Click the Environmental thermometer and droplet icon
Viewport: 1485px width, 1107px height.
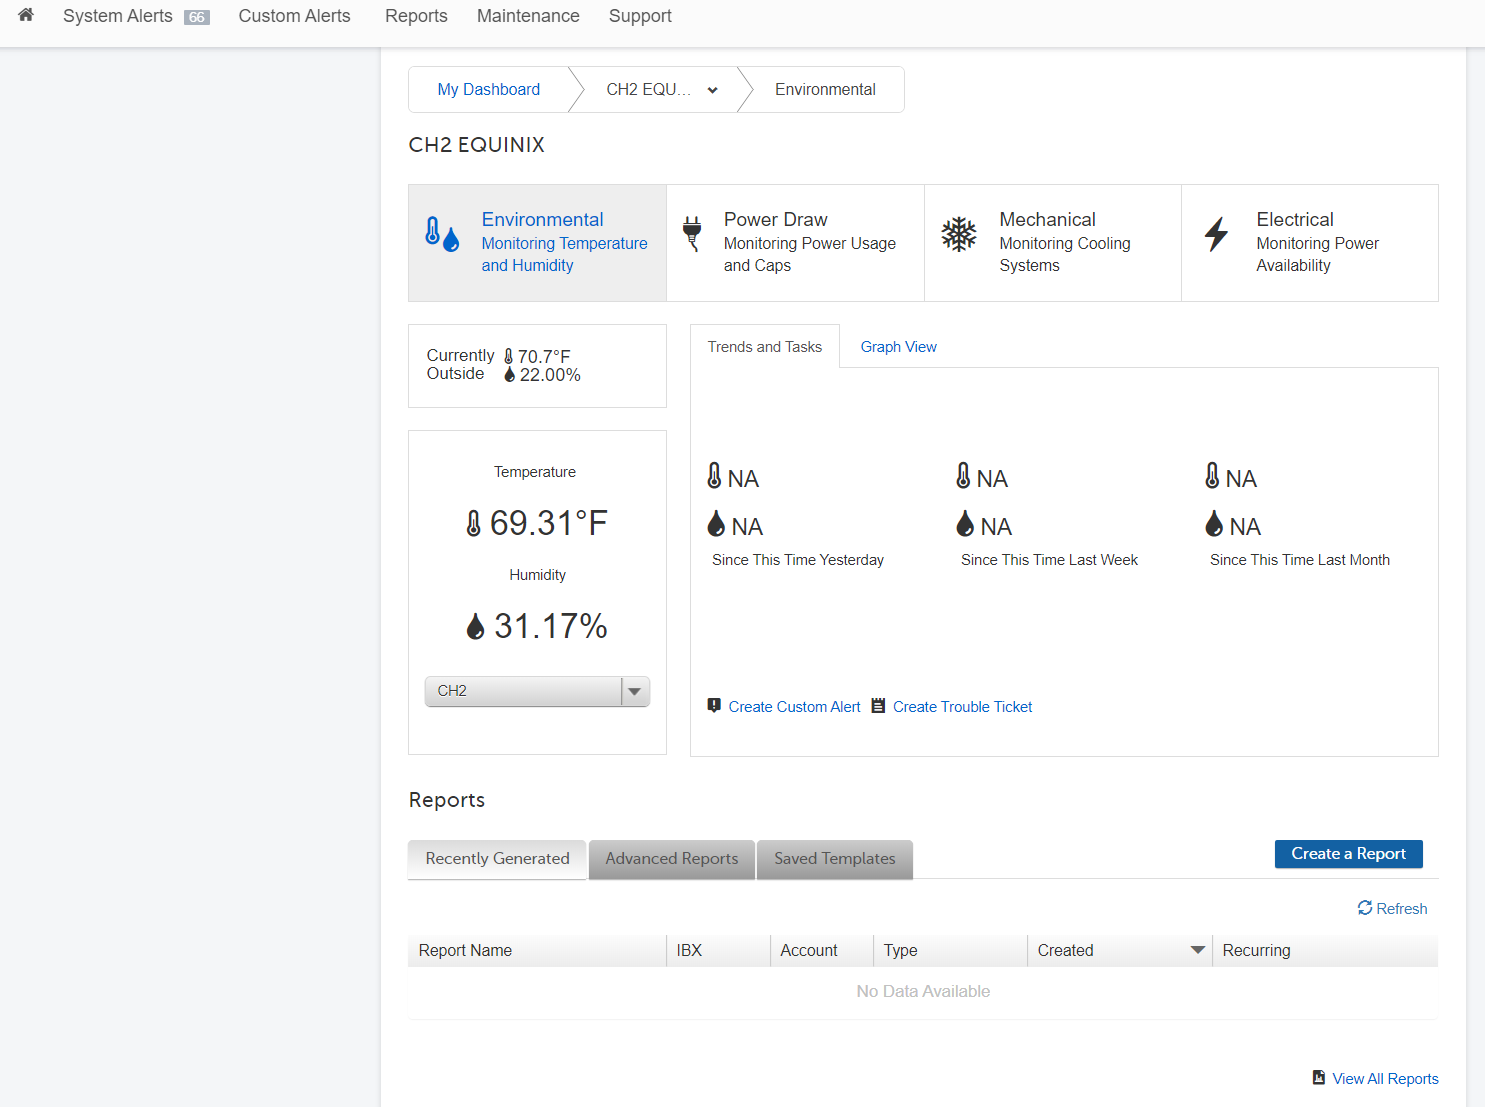(x=442, y=234)
